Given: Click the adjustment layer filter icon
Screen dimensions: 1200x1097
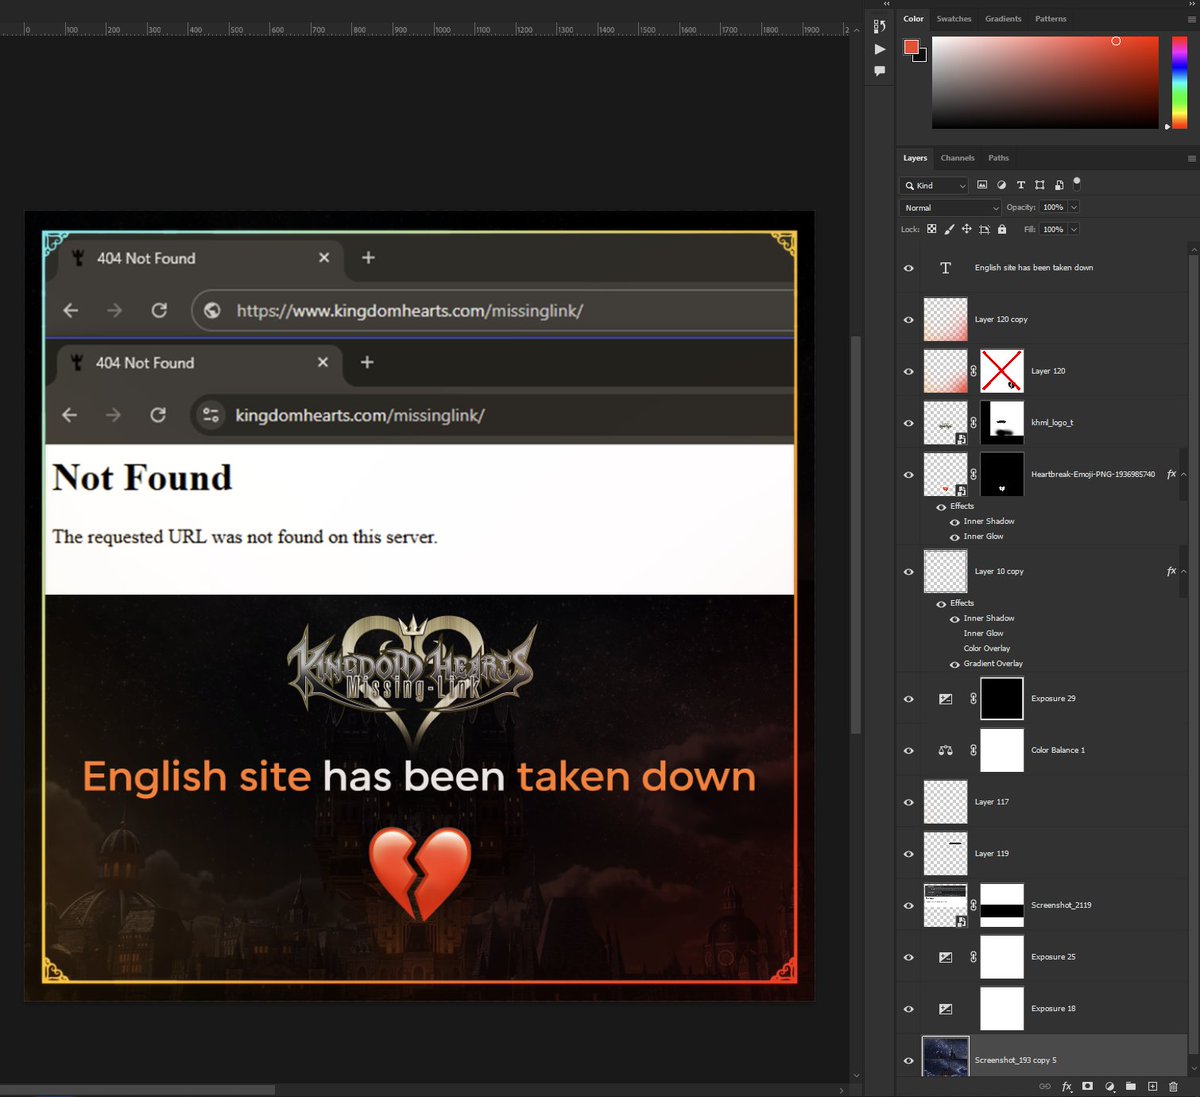Looking at the screenshot, I should point(1001,185).
